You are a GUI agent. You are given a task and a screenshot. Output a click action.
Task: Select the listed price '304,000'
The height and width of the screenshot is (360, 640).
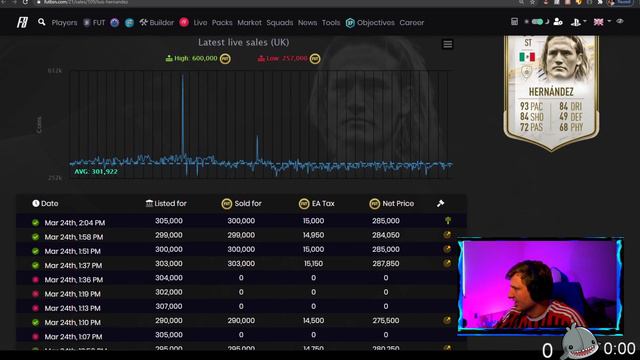169,278
